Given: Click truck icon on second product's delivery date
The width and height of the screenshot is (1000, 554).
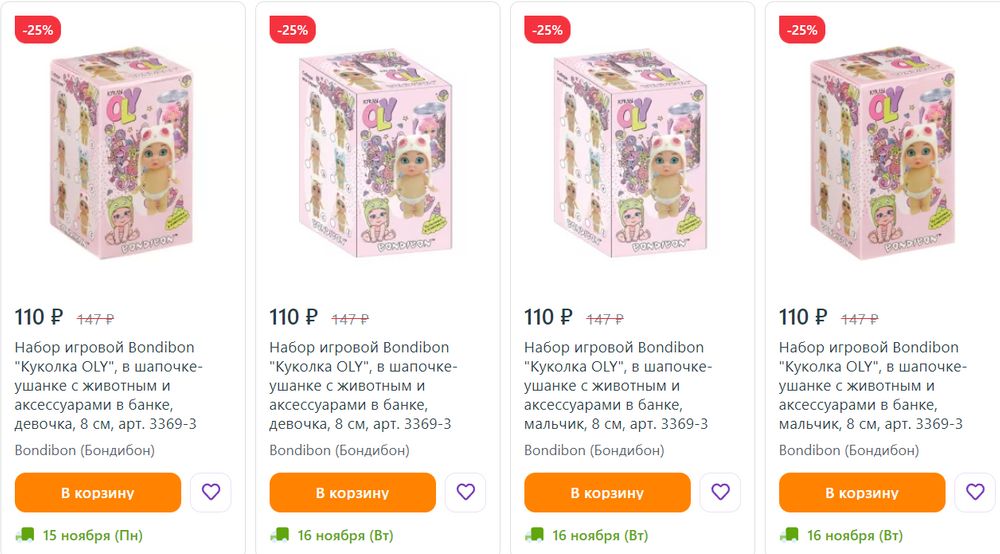Looking at the screenshot, I should pyautogui.click(x=281, y=535).
